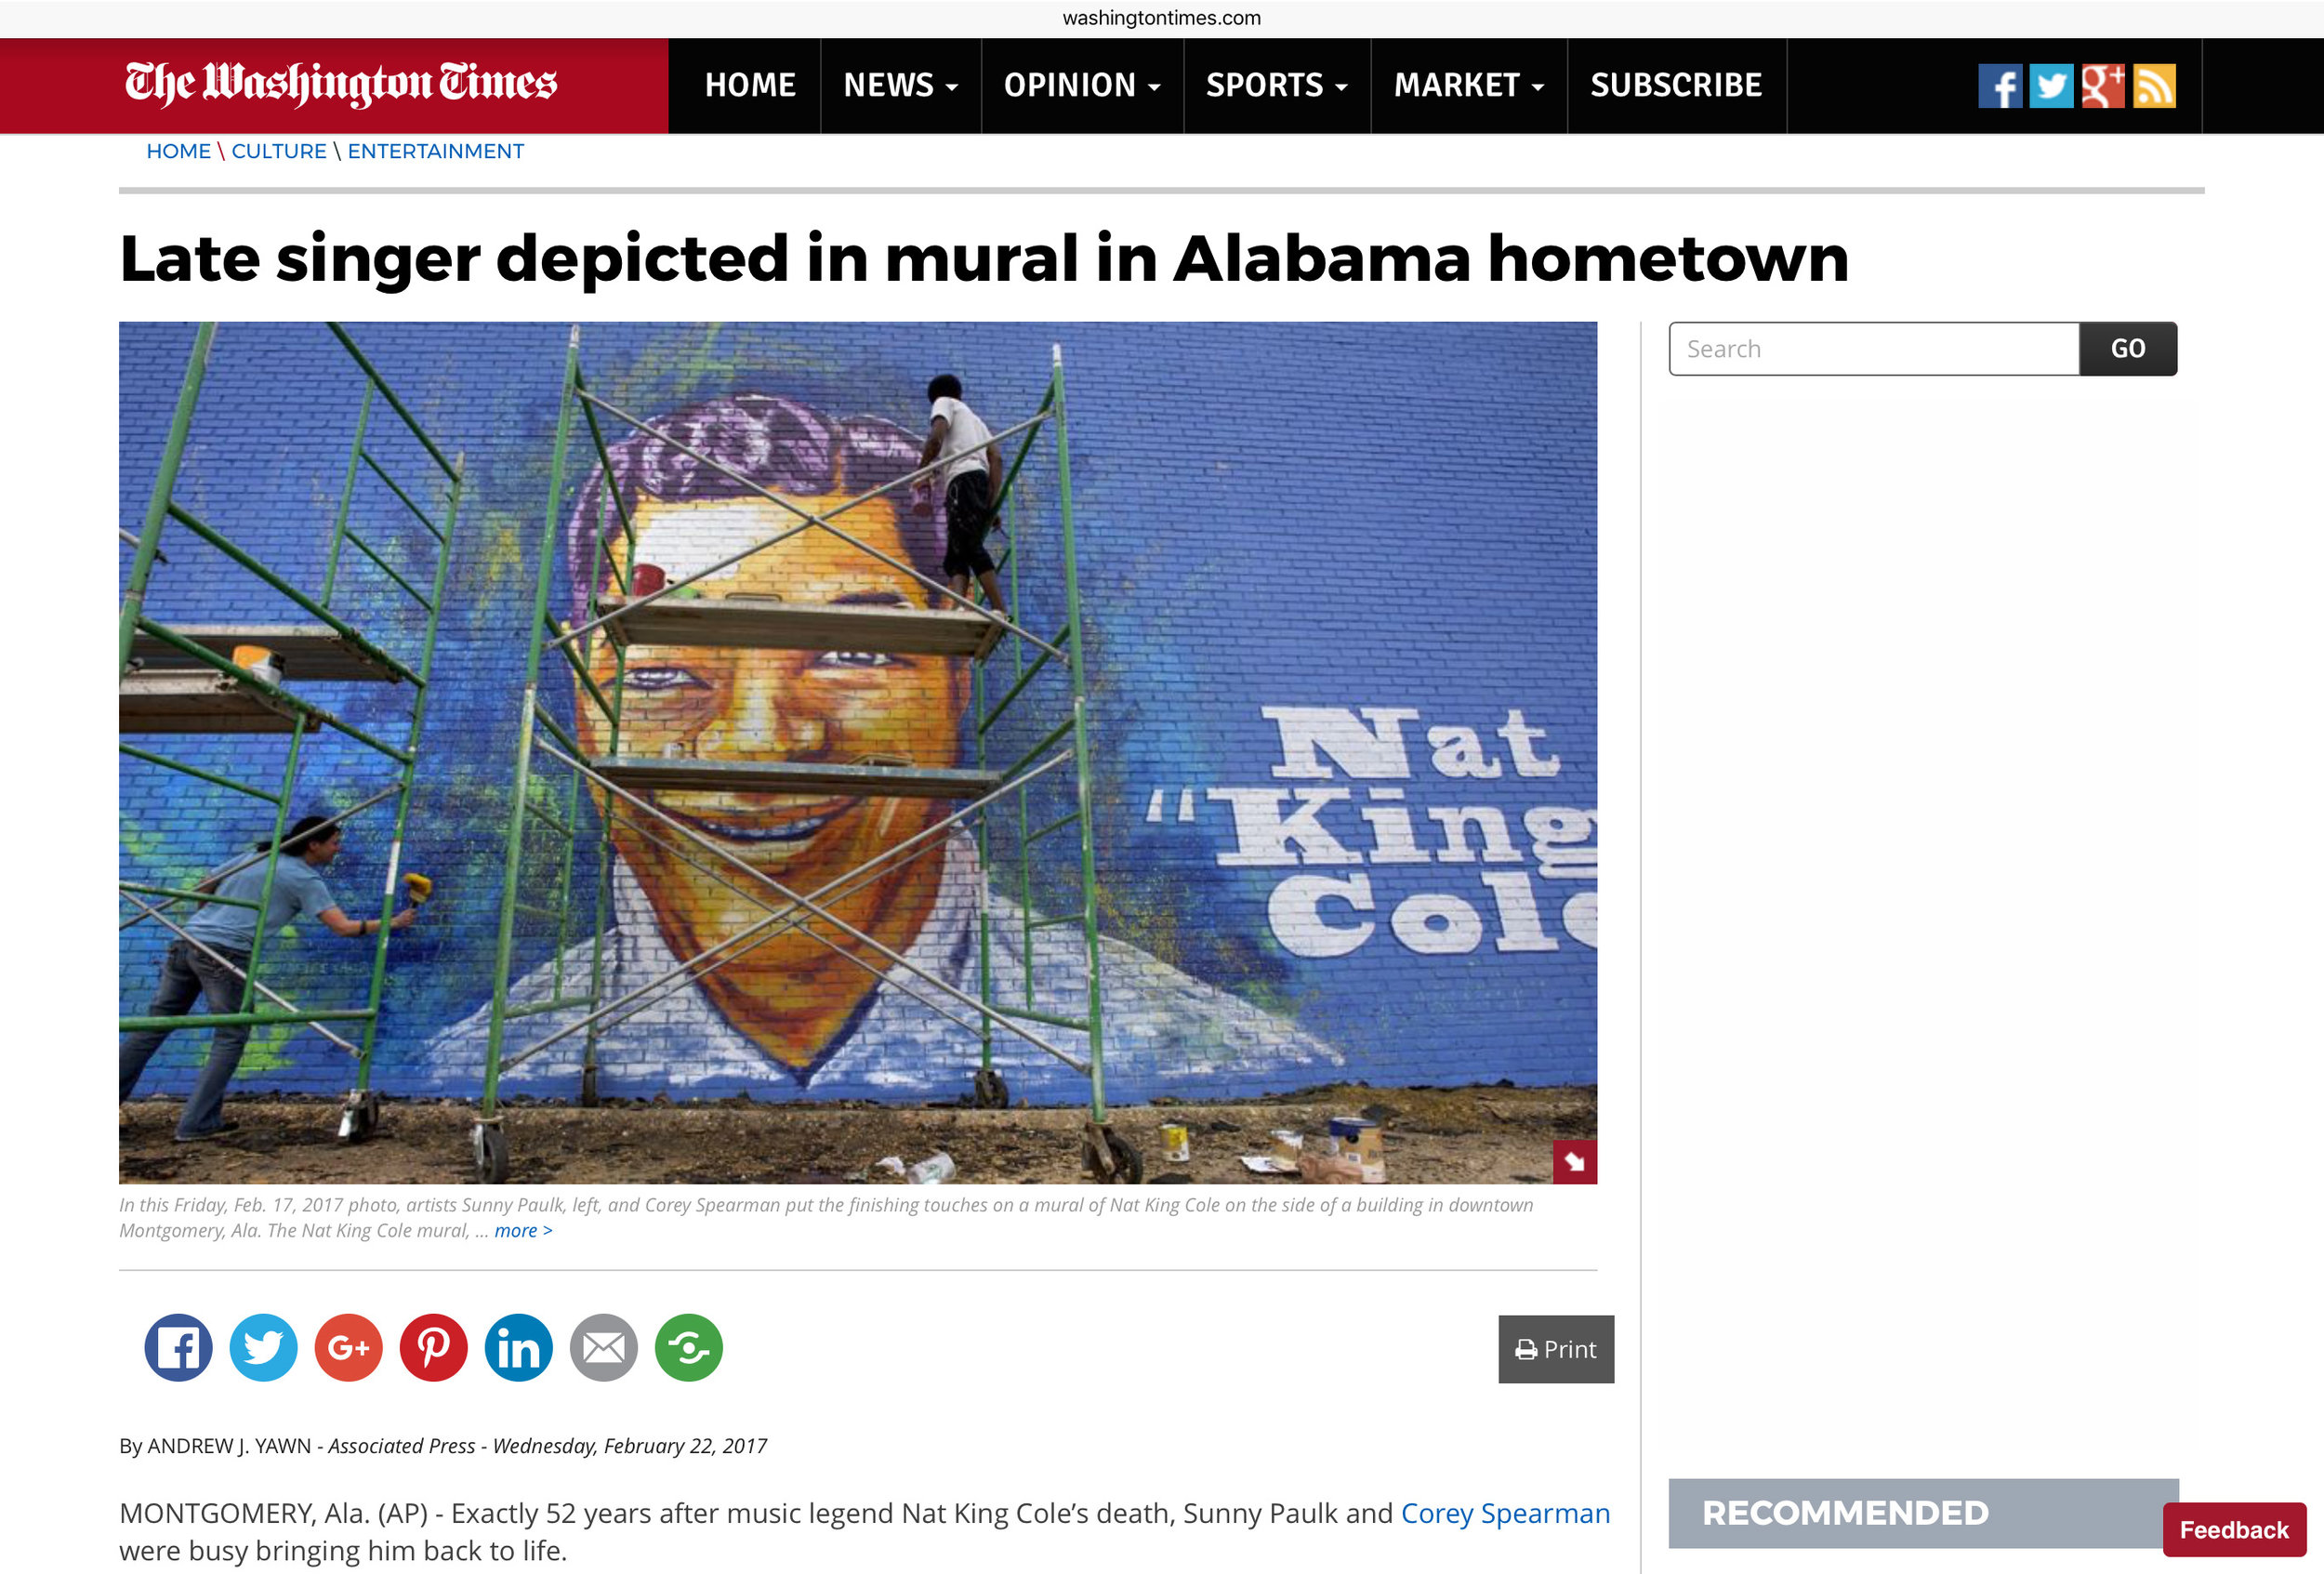Share article on Pinterest
Screen dimensions: 2324x1574
[x=434, y=1348]
